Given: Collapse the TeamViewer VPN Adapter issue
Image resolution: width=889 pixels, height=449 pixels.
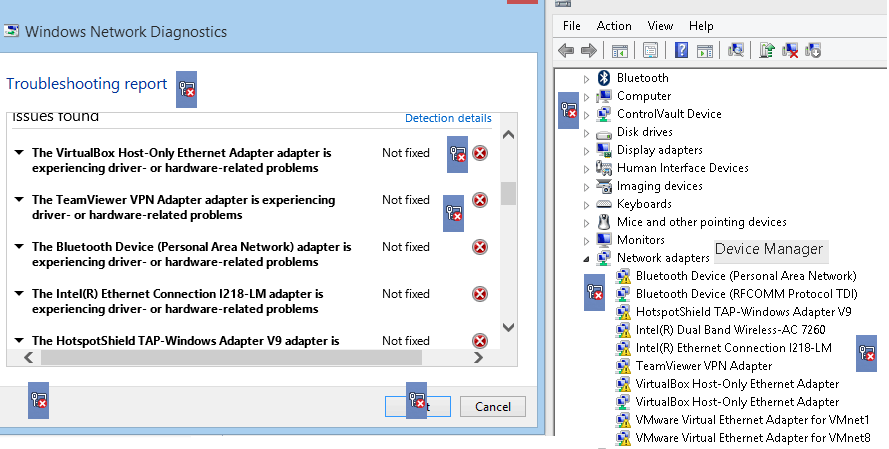Looking at the screenshot, I should tap(19, 200).
